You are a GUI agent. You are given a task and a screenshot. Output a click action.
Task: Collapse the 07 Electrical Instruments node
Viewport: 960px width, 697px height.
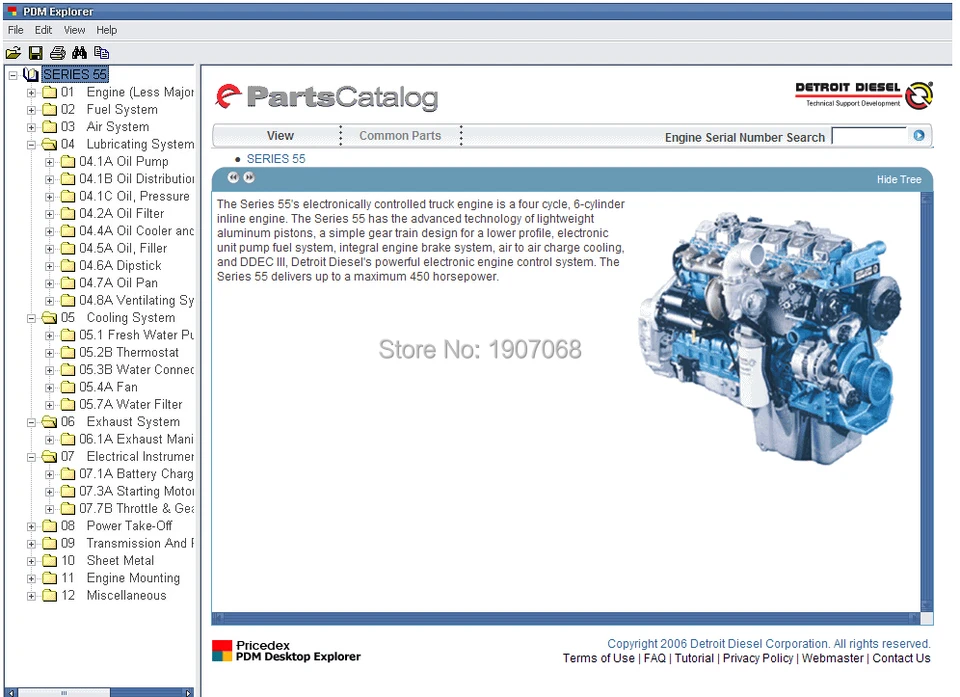tap(31, 458)
